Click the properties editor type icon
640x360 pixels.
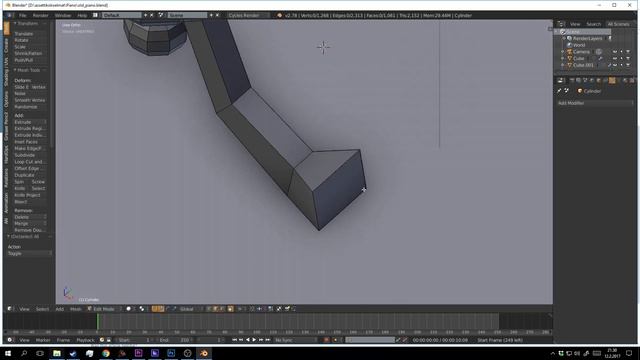click(560, 80)
